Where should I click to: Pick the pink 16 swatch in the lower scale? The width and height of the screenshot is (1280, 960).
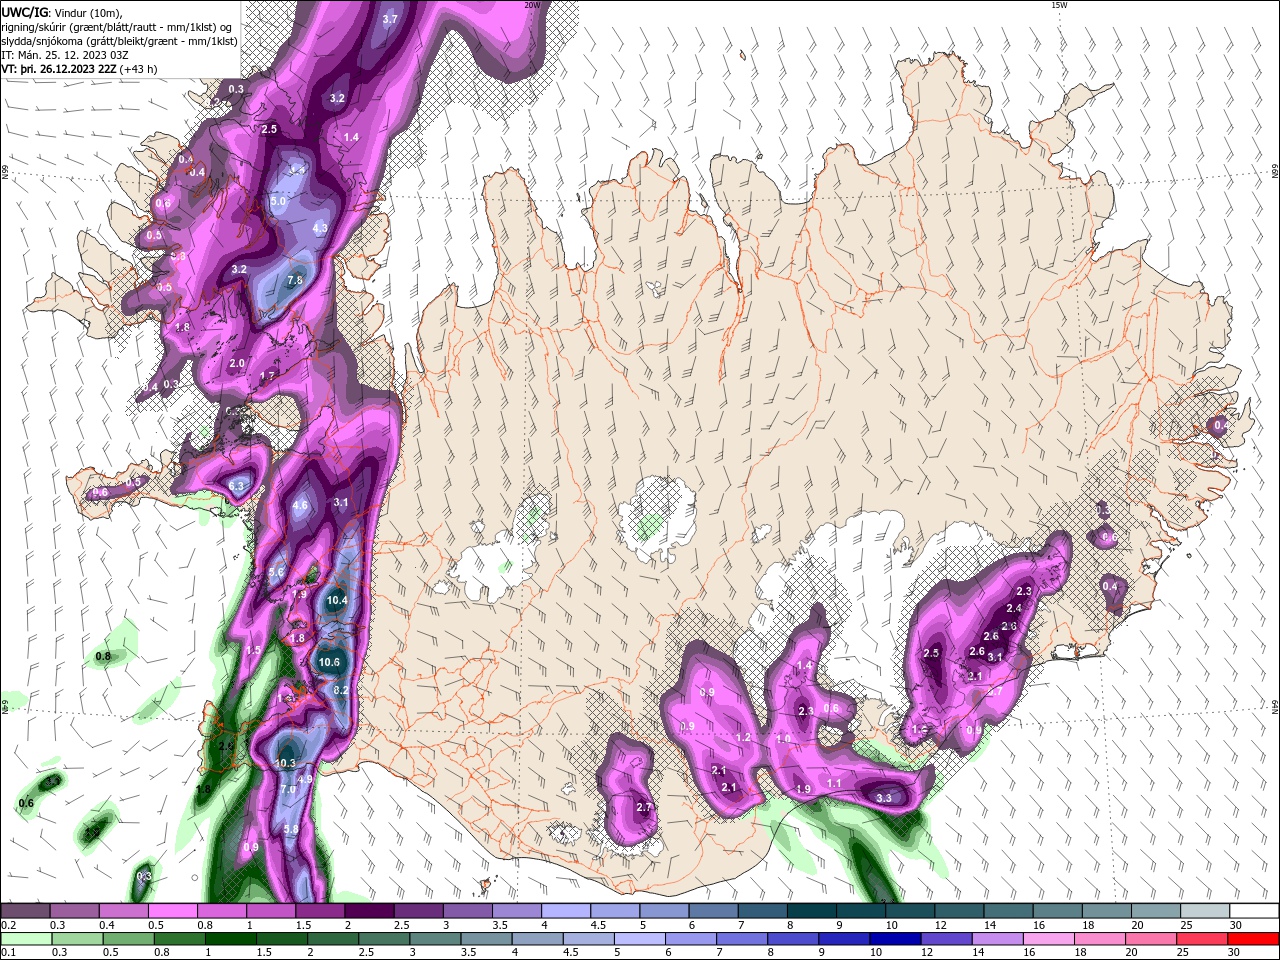(1047, 938)
